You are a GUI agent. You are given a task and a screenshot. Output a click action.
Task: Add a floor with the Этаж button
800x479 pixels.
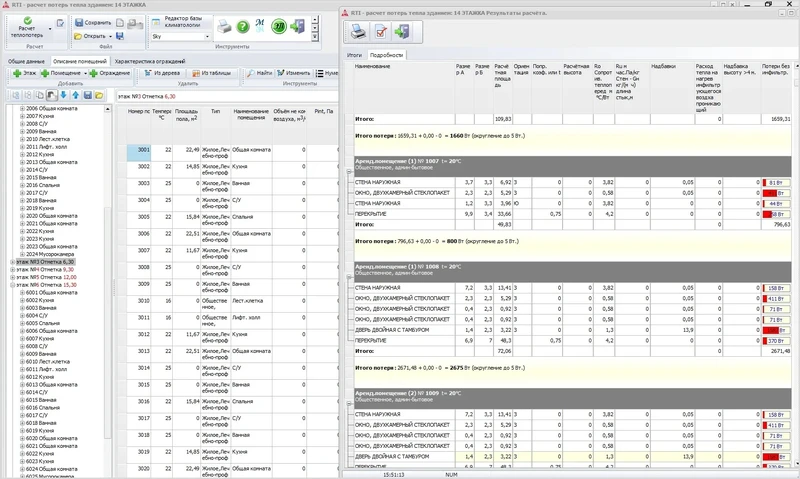tap(24, 73)
